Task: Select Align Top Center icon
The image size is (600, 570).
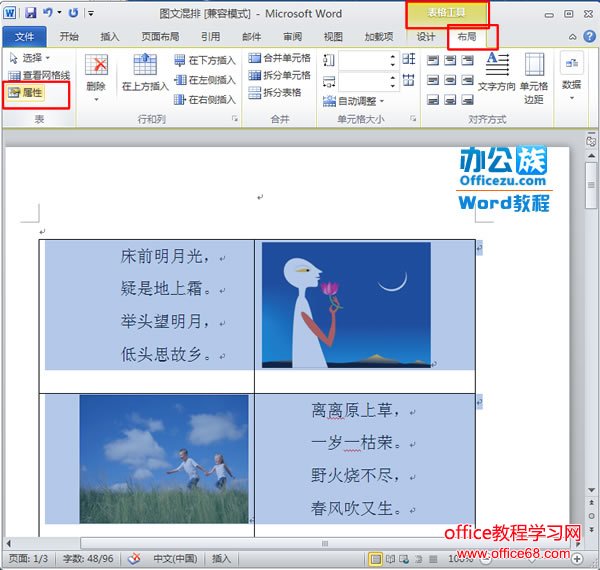Action: coord(450,60)
